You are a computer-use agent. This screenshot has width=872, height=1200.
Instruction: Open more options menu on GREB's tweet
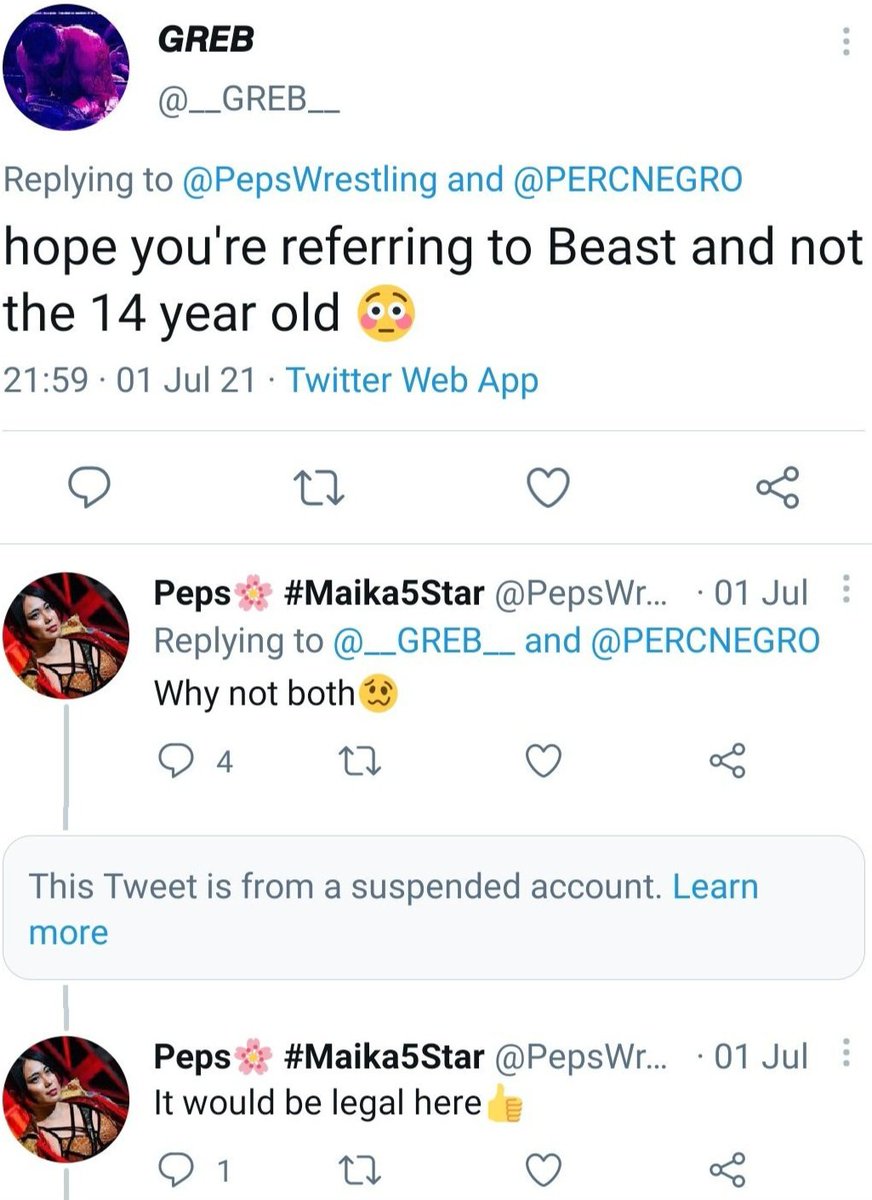(845, 41)
